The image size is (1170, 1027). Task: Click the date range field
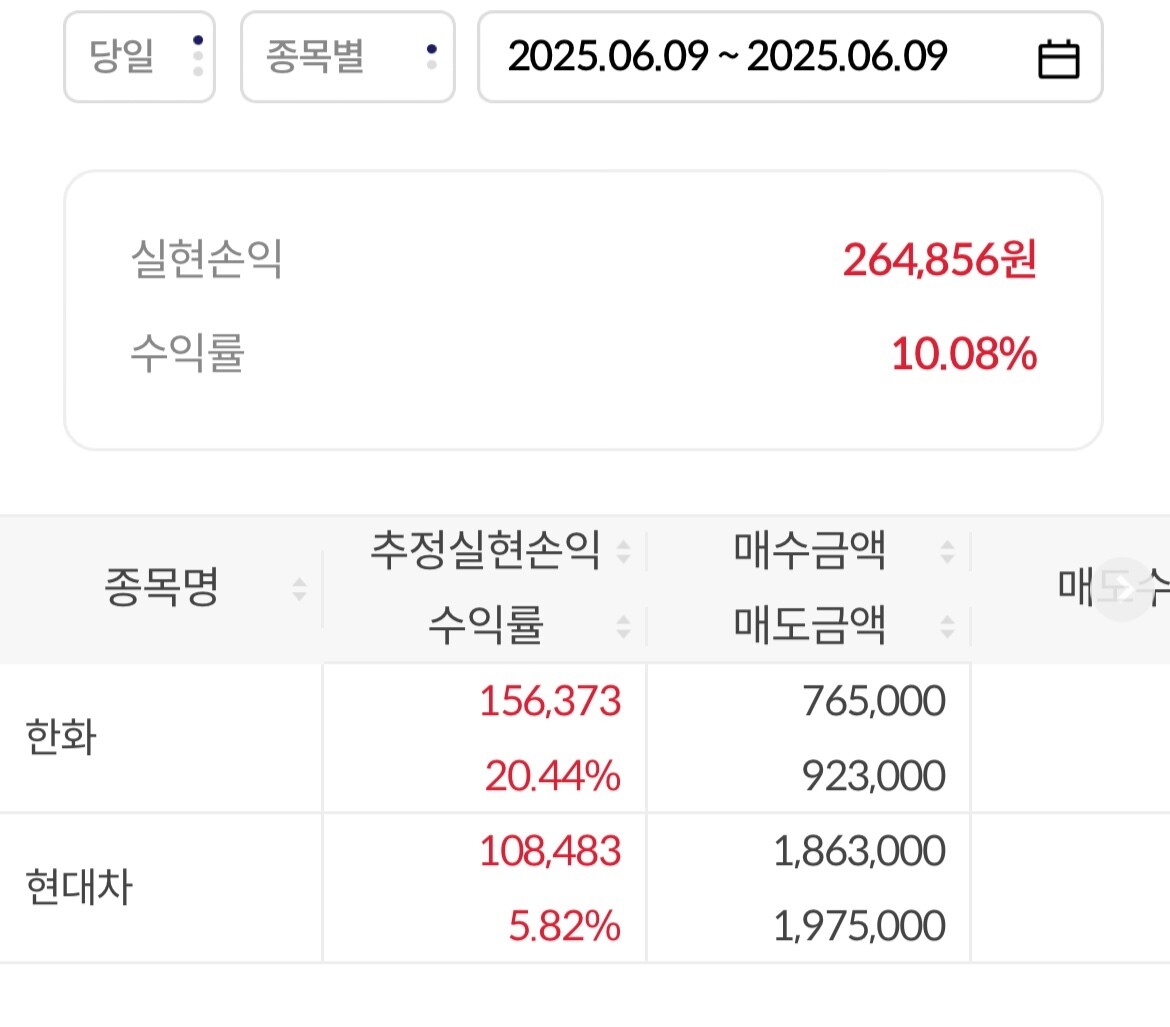coord(727,57)
